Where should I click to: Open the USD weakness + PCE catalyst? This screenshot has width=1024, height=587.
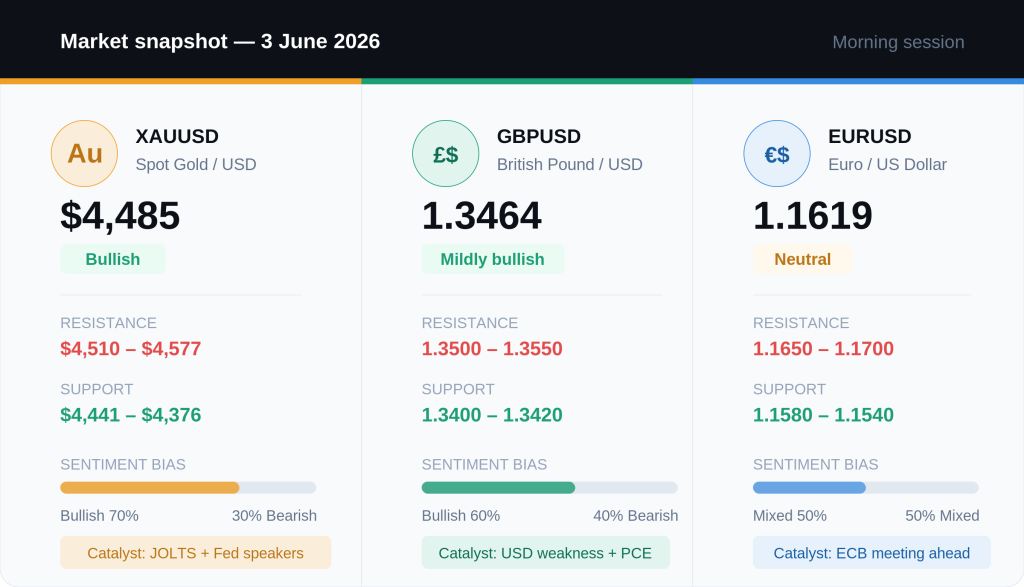pos(546,552)
